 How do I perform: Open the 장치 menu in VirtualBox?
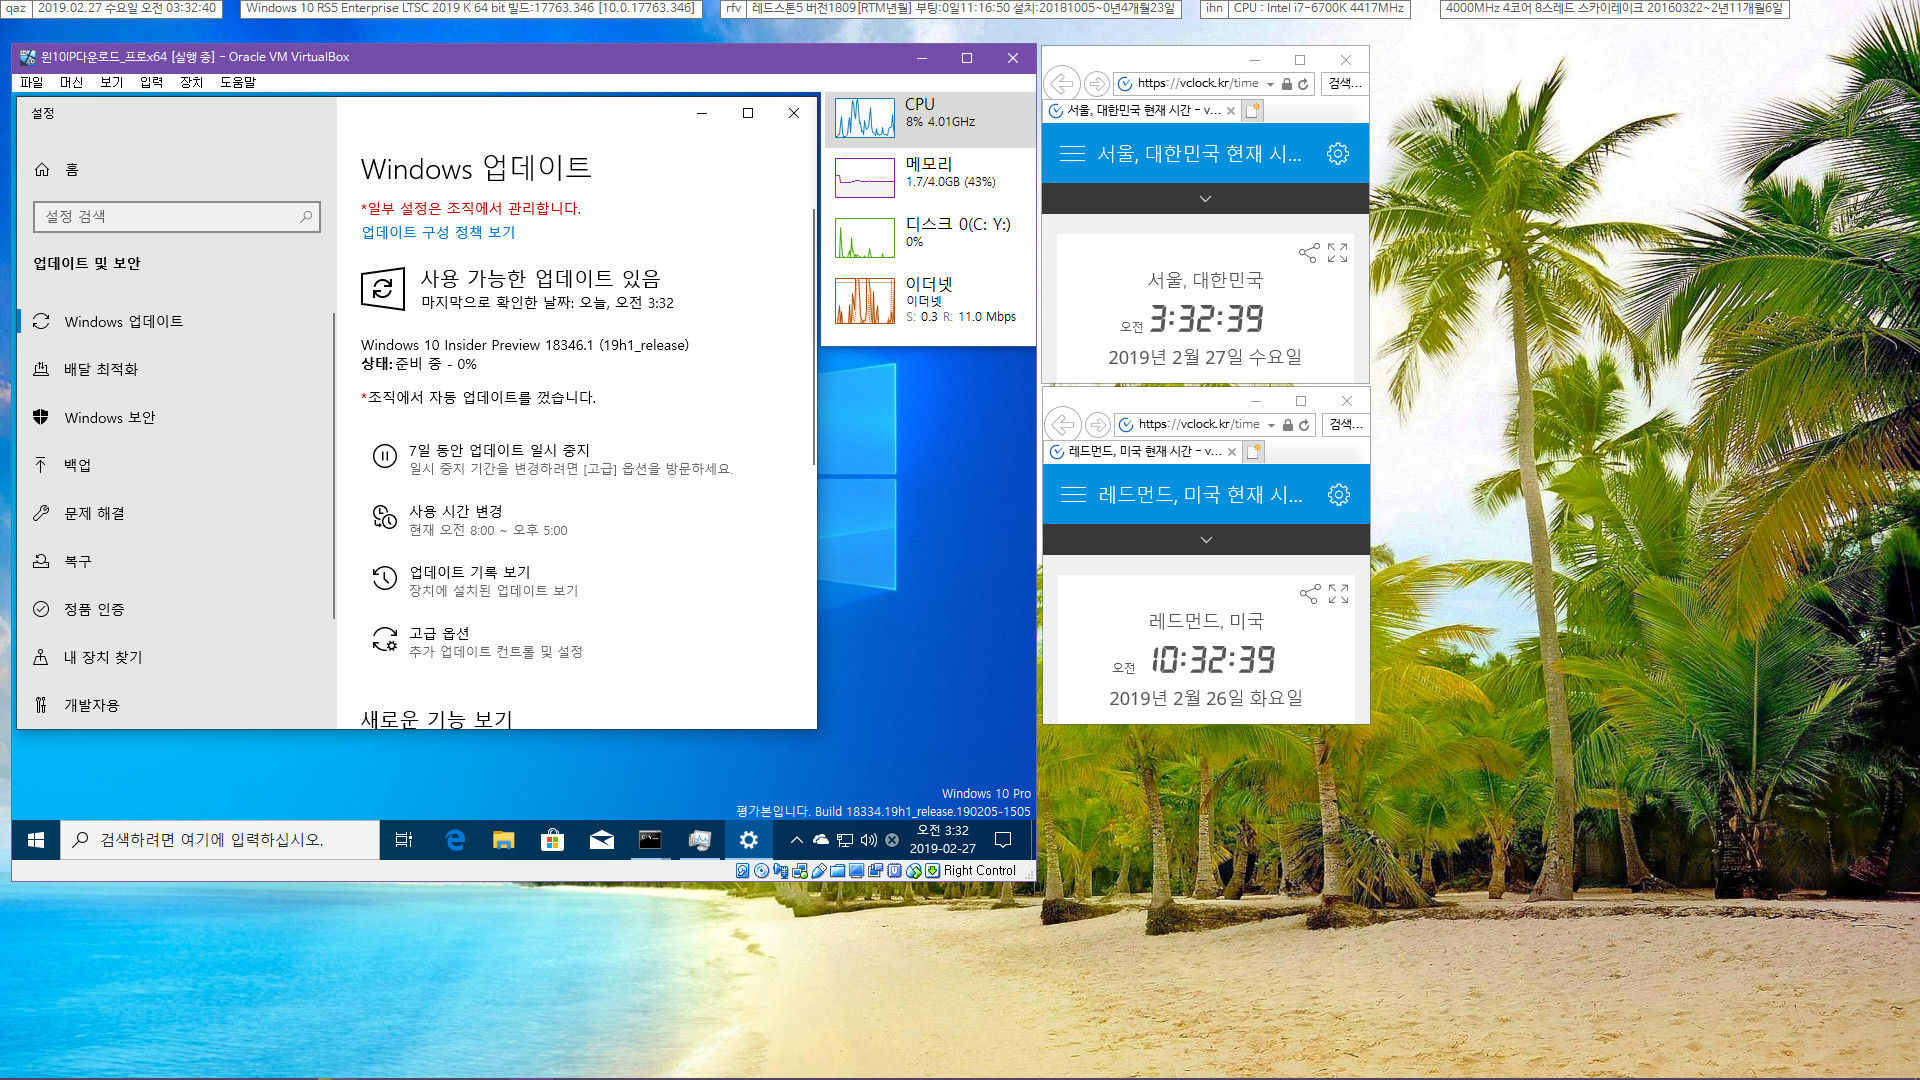tap(191, 82)
